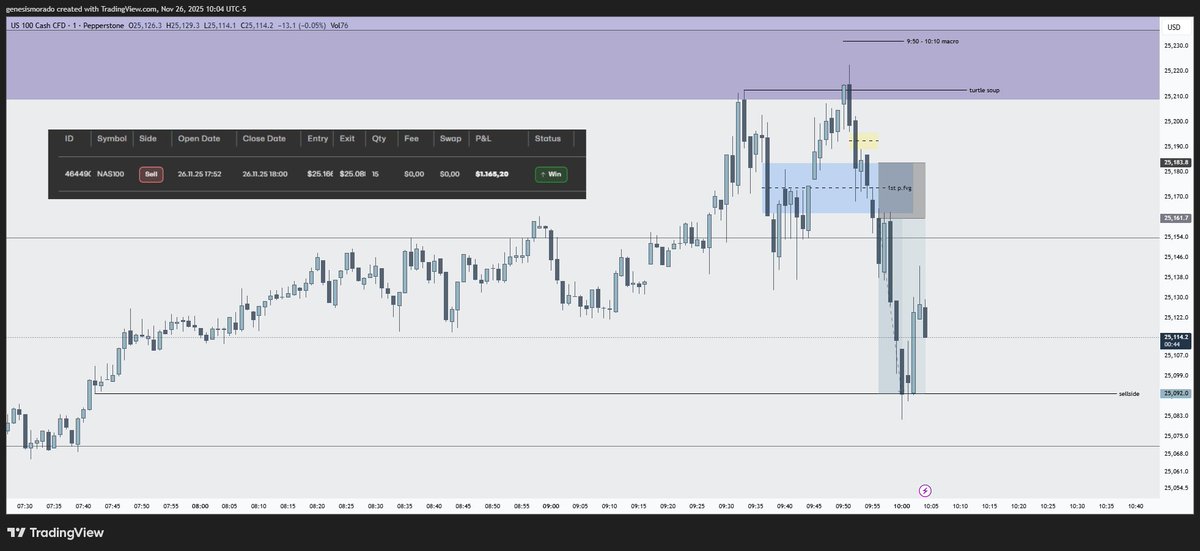Click the $1.165,20 P&L value
This screenshot has width=1200, height=551.
tap(492, 174)
